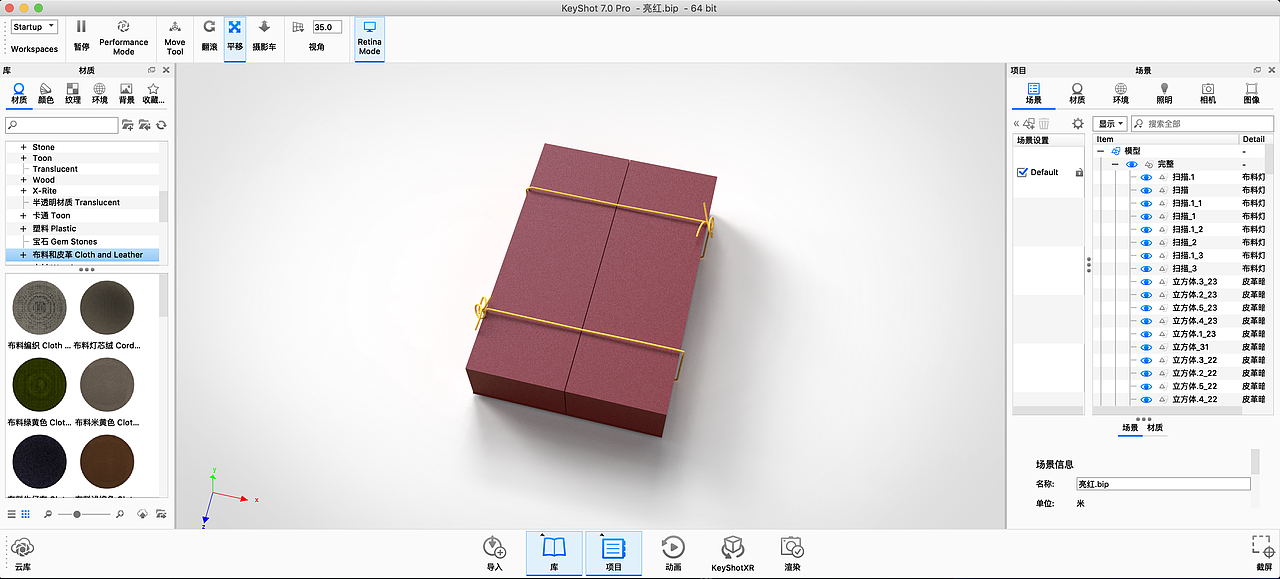
Task: Take a 截屏 screenshot
Action: [x=1264, y=553]
